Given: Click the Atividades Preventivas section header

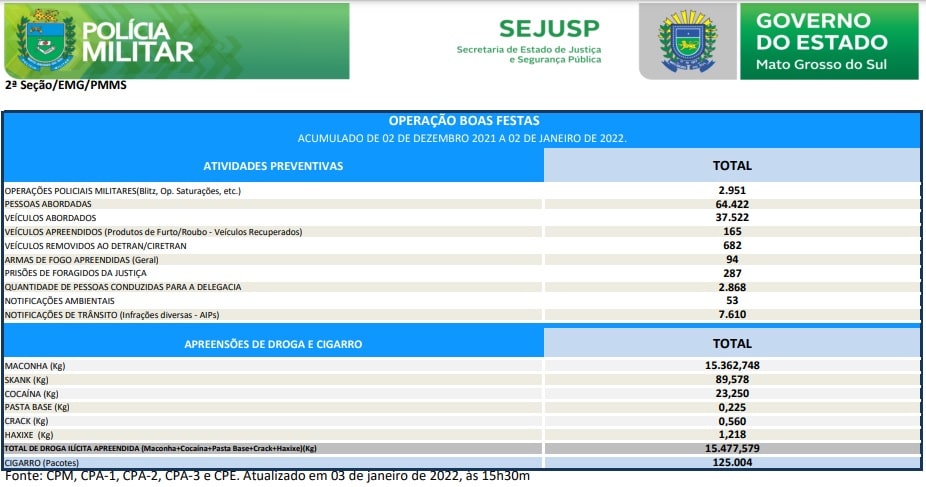Looking at the screenshot, I should pyautogui.click(x=273, y=165).
